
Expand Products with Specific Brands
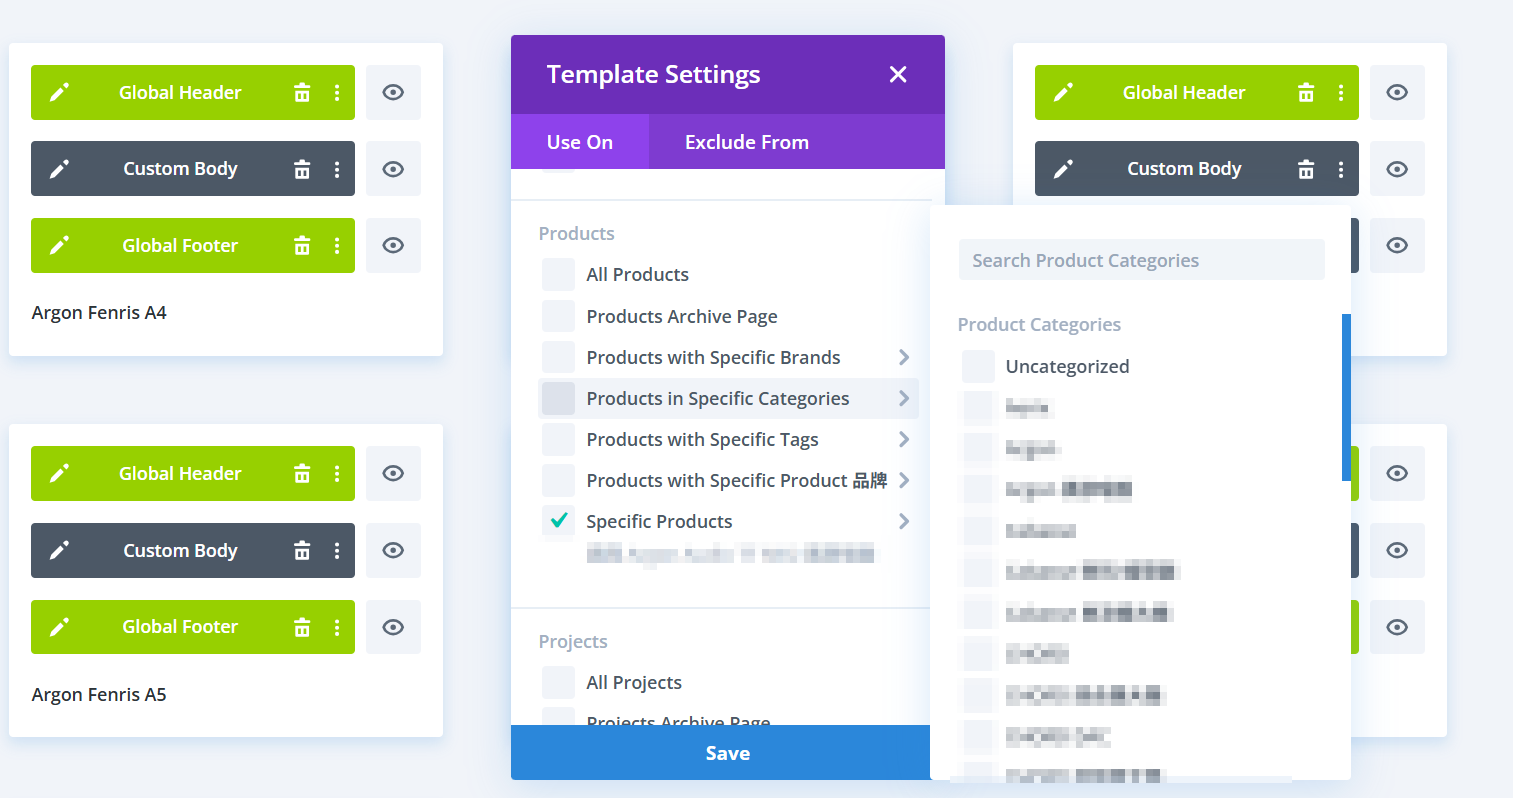903,357
